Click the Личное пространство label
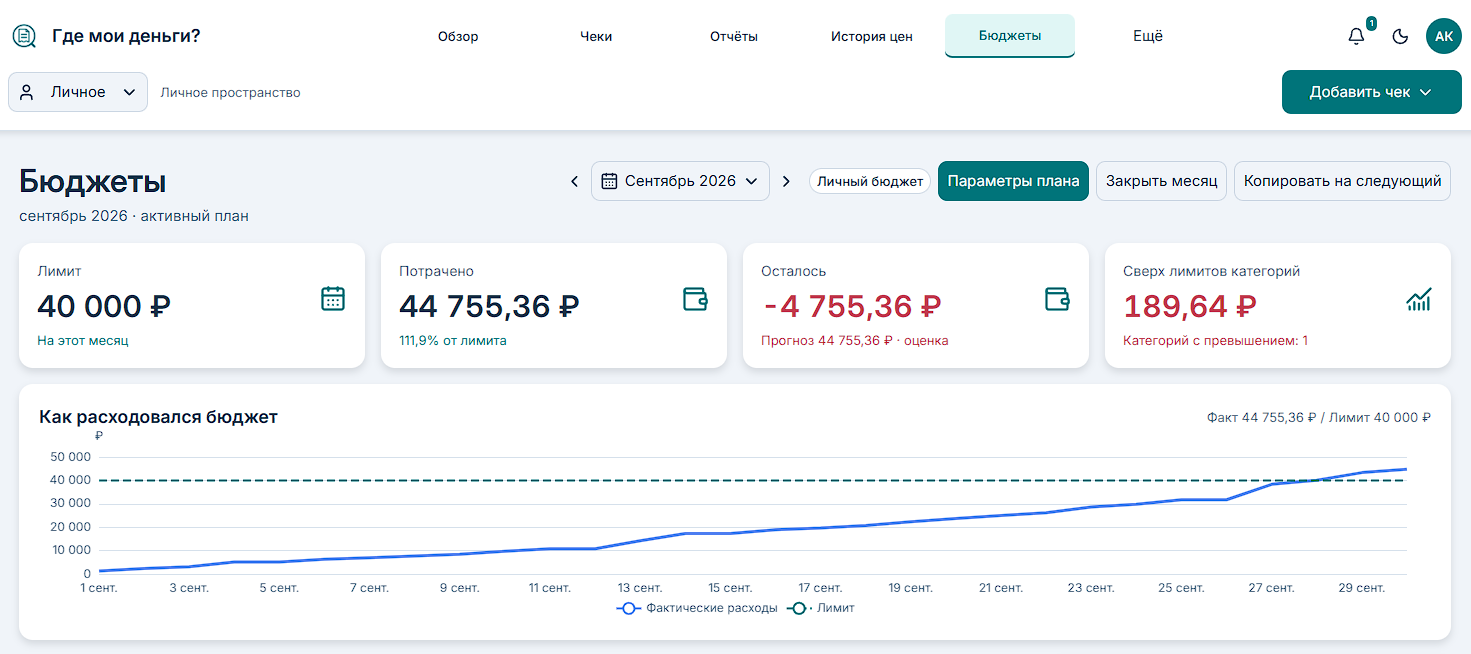 [x=230, y=92]
